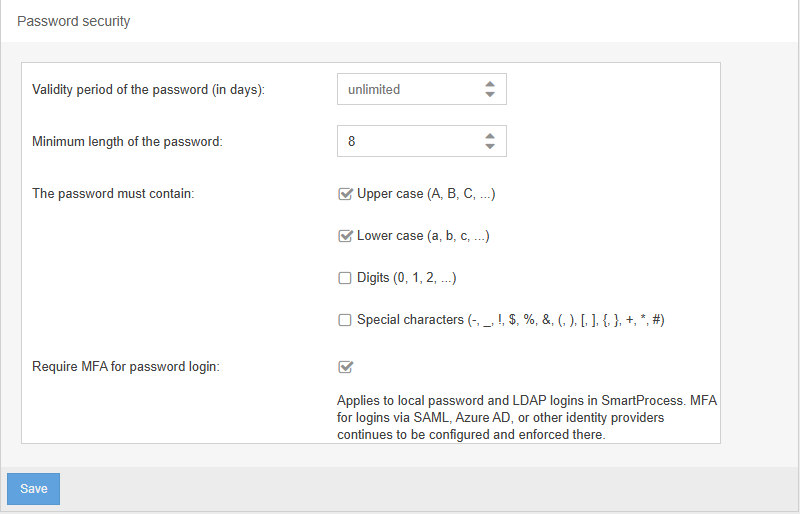Image resolution: width=800 pixels, height=514 pixels.
Task: Disable the Require MFA for password login checkbox
Action: (x=345, y=366)
